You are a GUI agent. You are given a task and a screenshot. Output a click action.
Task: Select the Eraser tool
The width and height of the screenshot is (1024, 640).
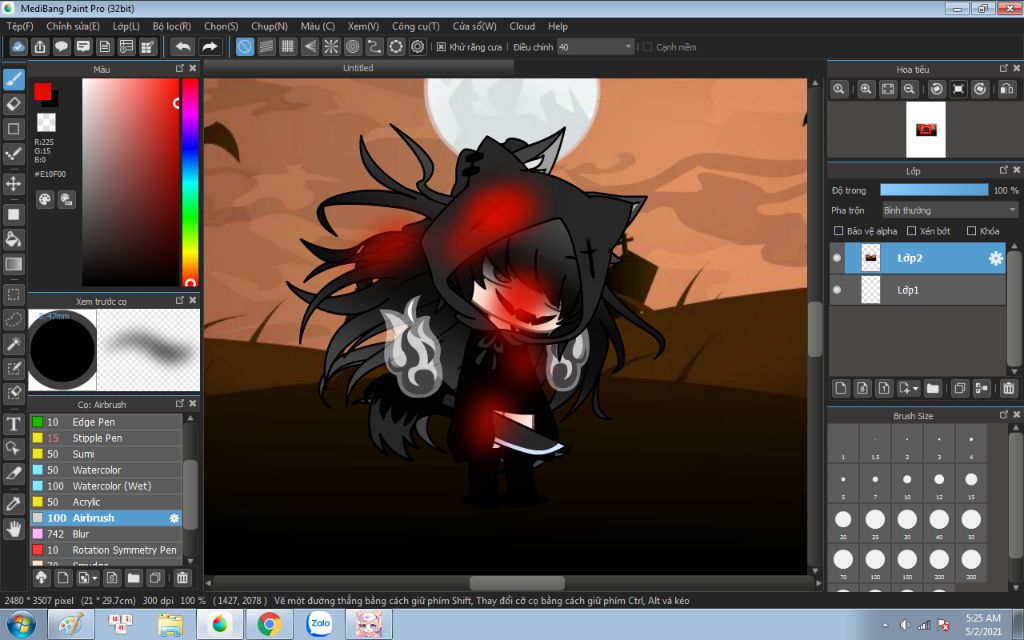tap(14, 104)
